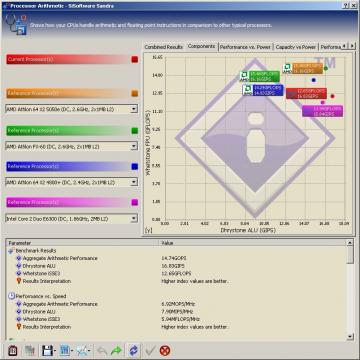Open the Capacity vs Power tab
This screenshot has width=360, height=360.
pos(295,47)
